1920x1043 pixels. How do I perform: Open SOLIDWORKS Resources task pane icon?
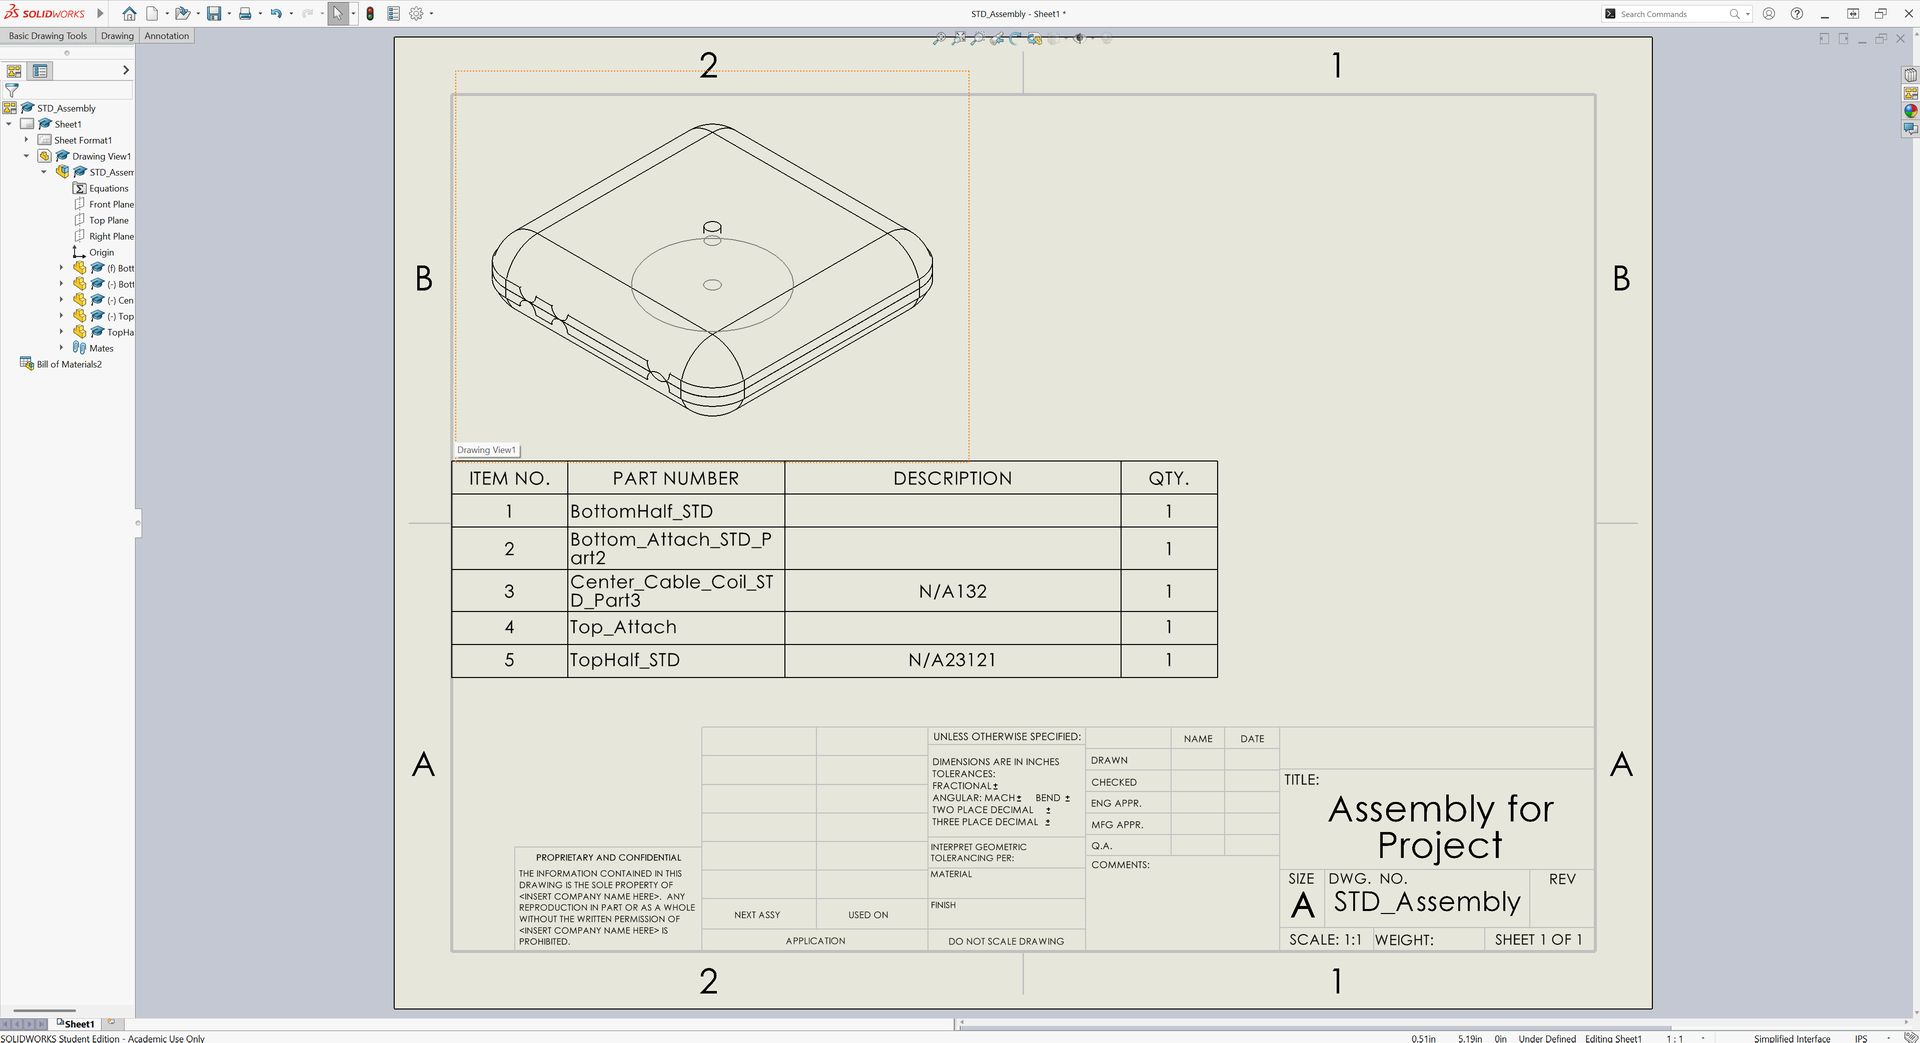[x=1910, y=75]
